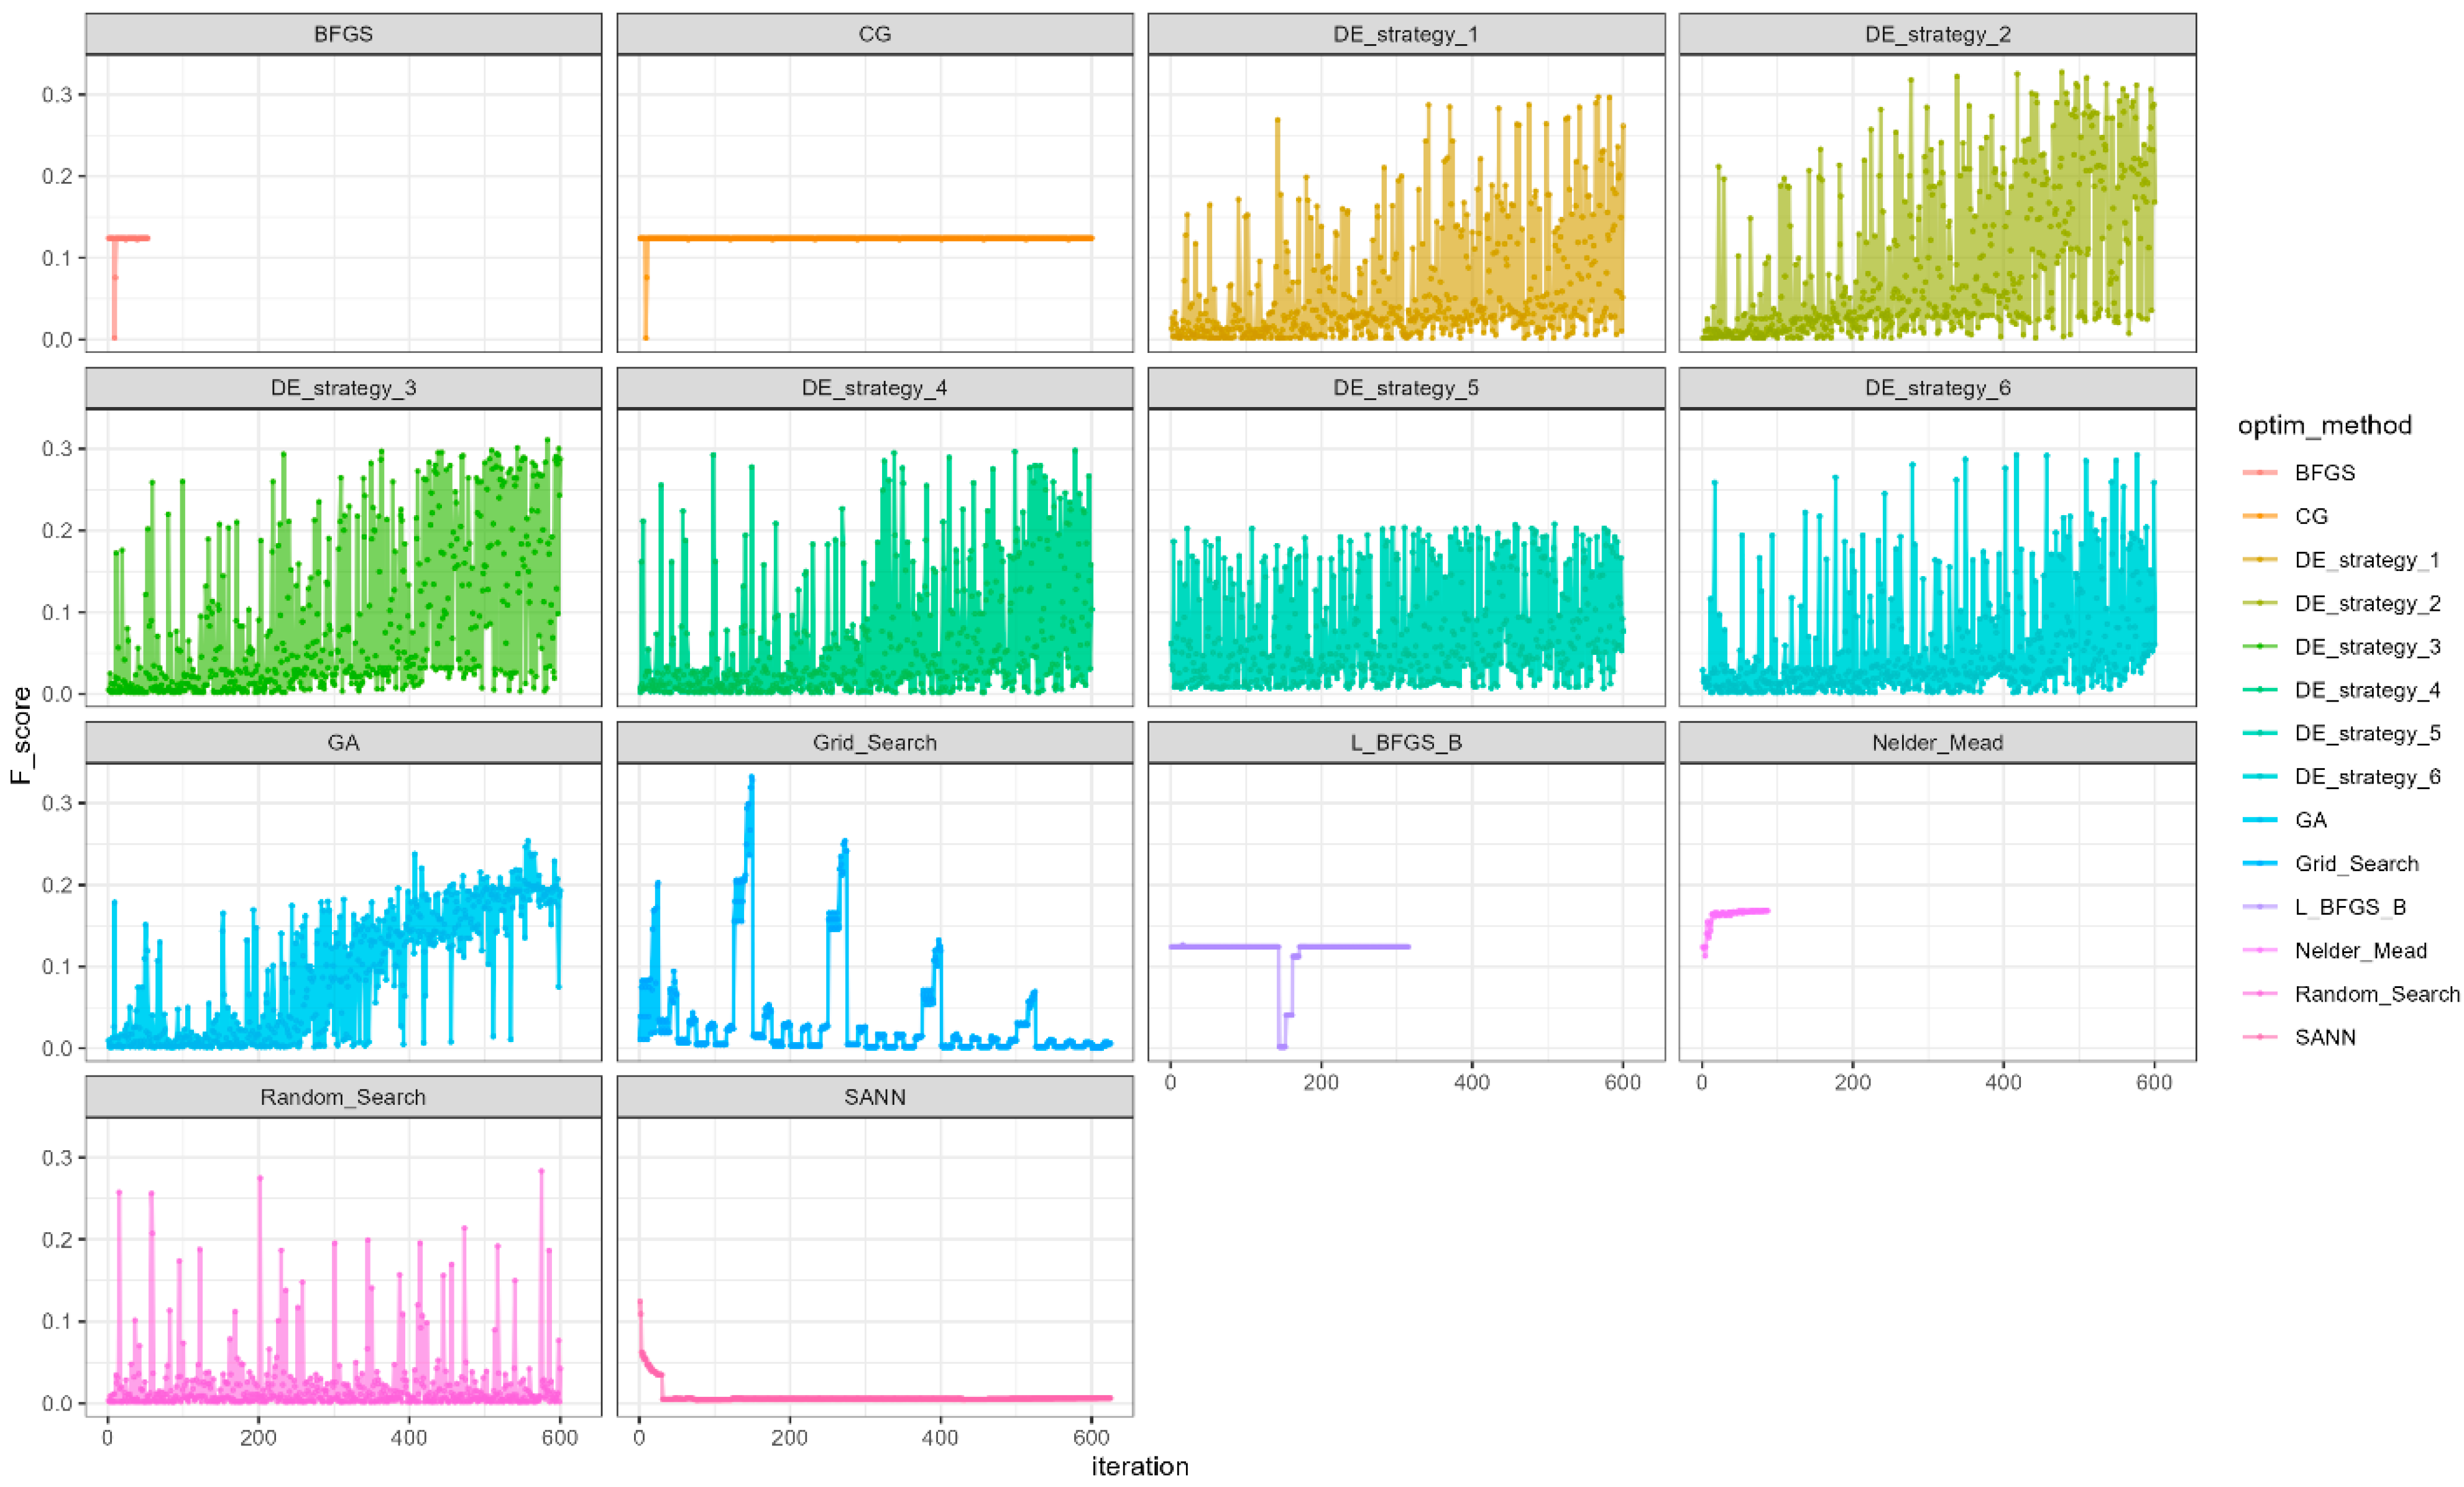Click the optim_method legend title

click(2324, 426)
